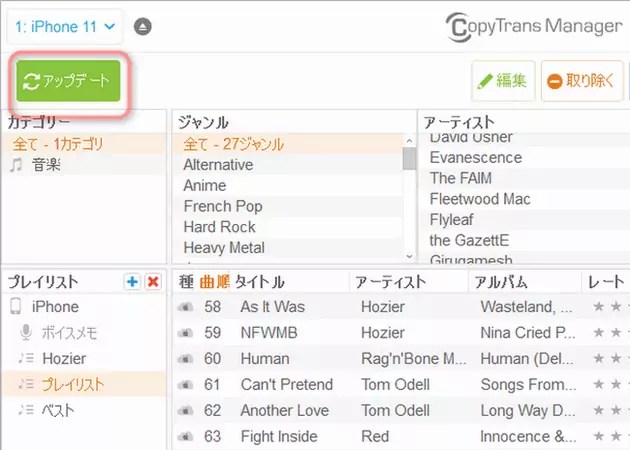Click cloud icon on NFWMB row
The image size is (630, 450).
[185, 333]
